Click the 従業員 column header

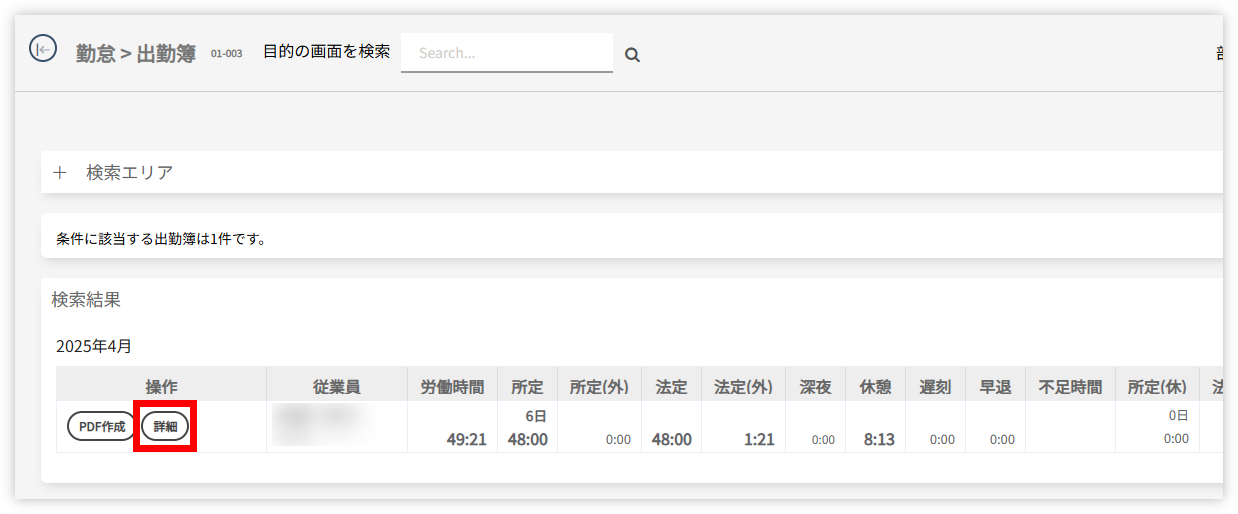pos(336,387)
